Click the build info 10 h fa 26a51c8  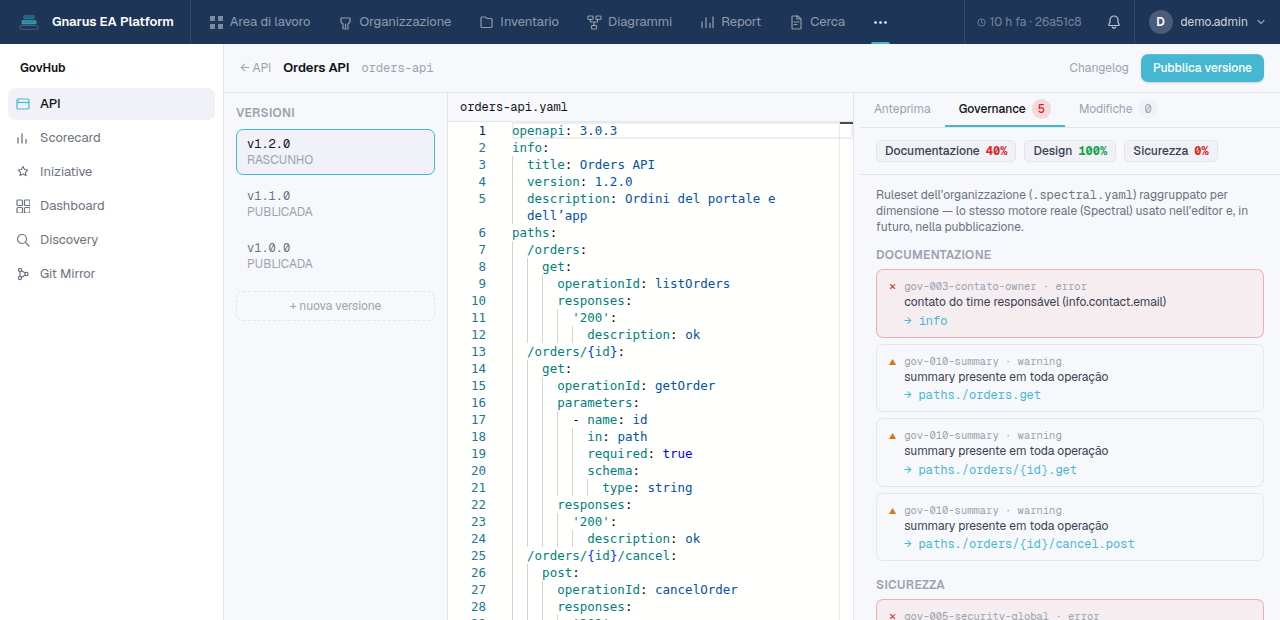tap(1028, 21)
